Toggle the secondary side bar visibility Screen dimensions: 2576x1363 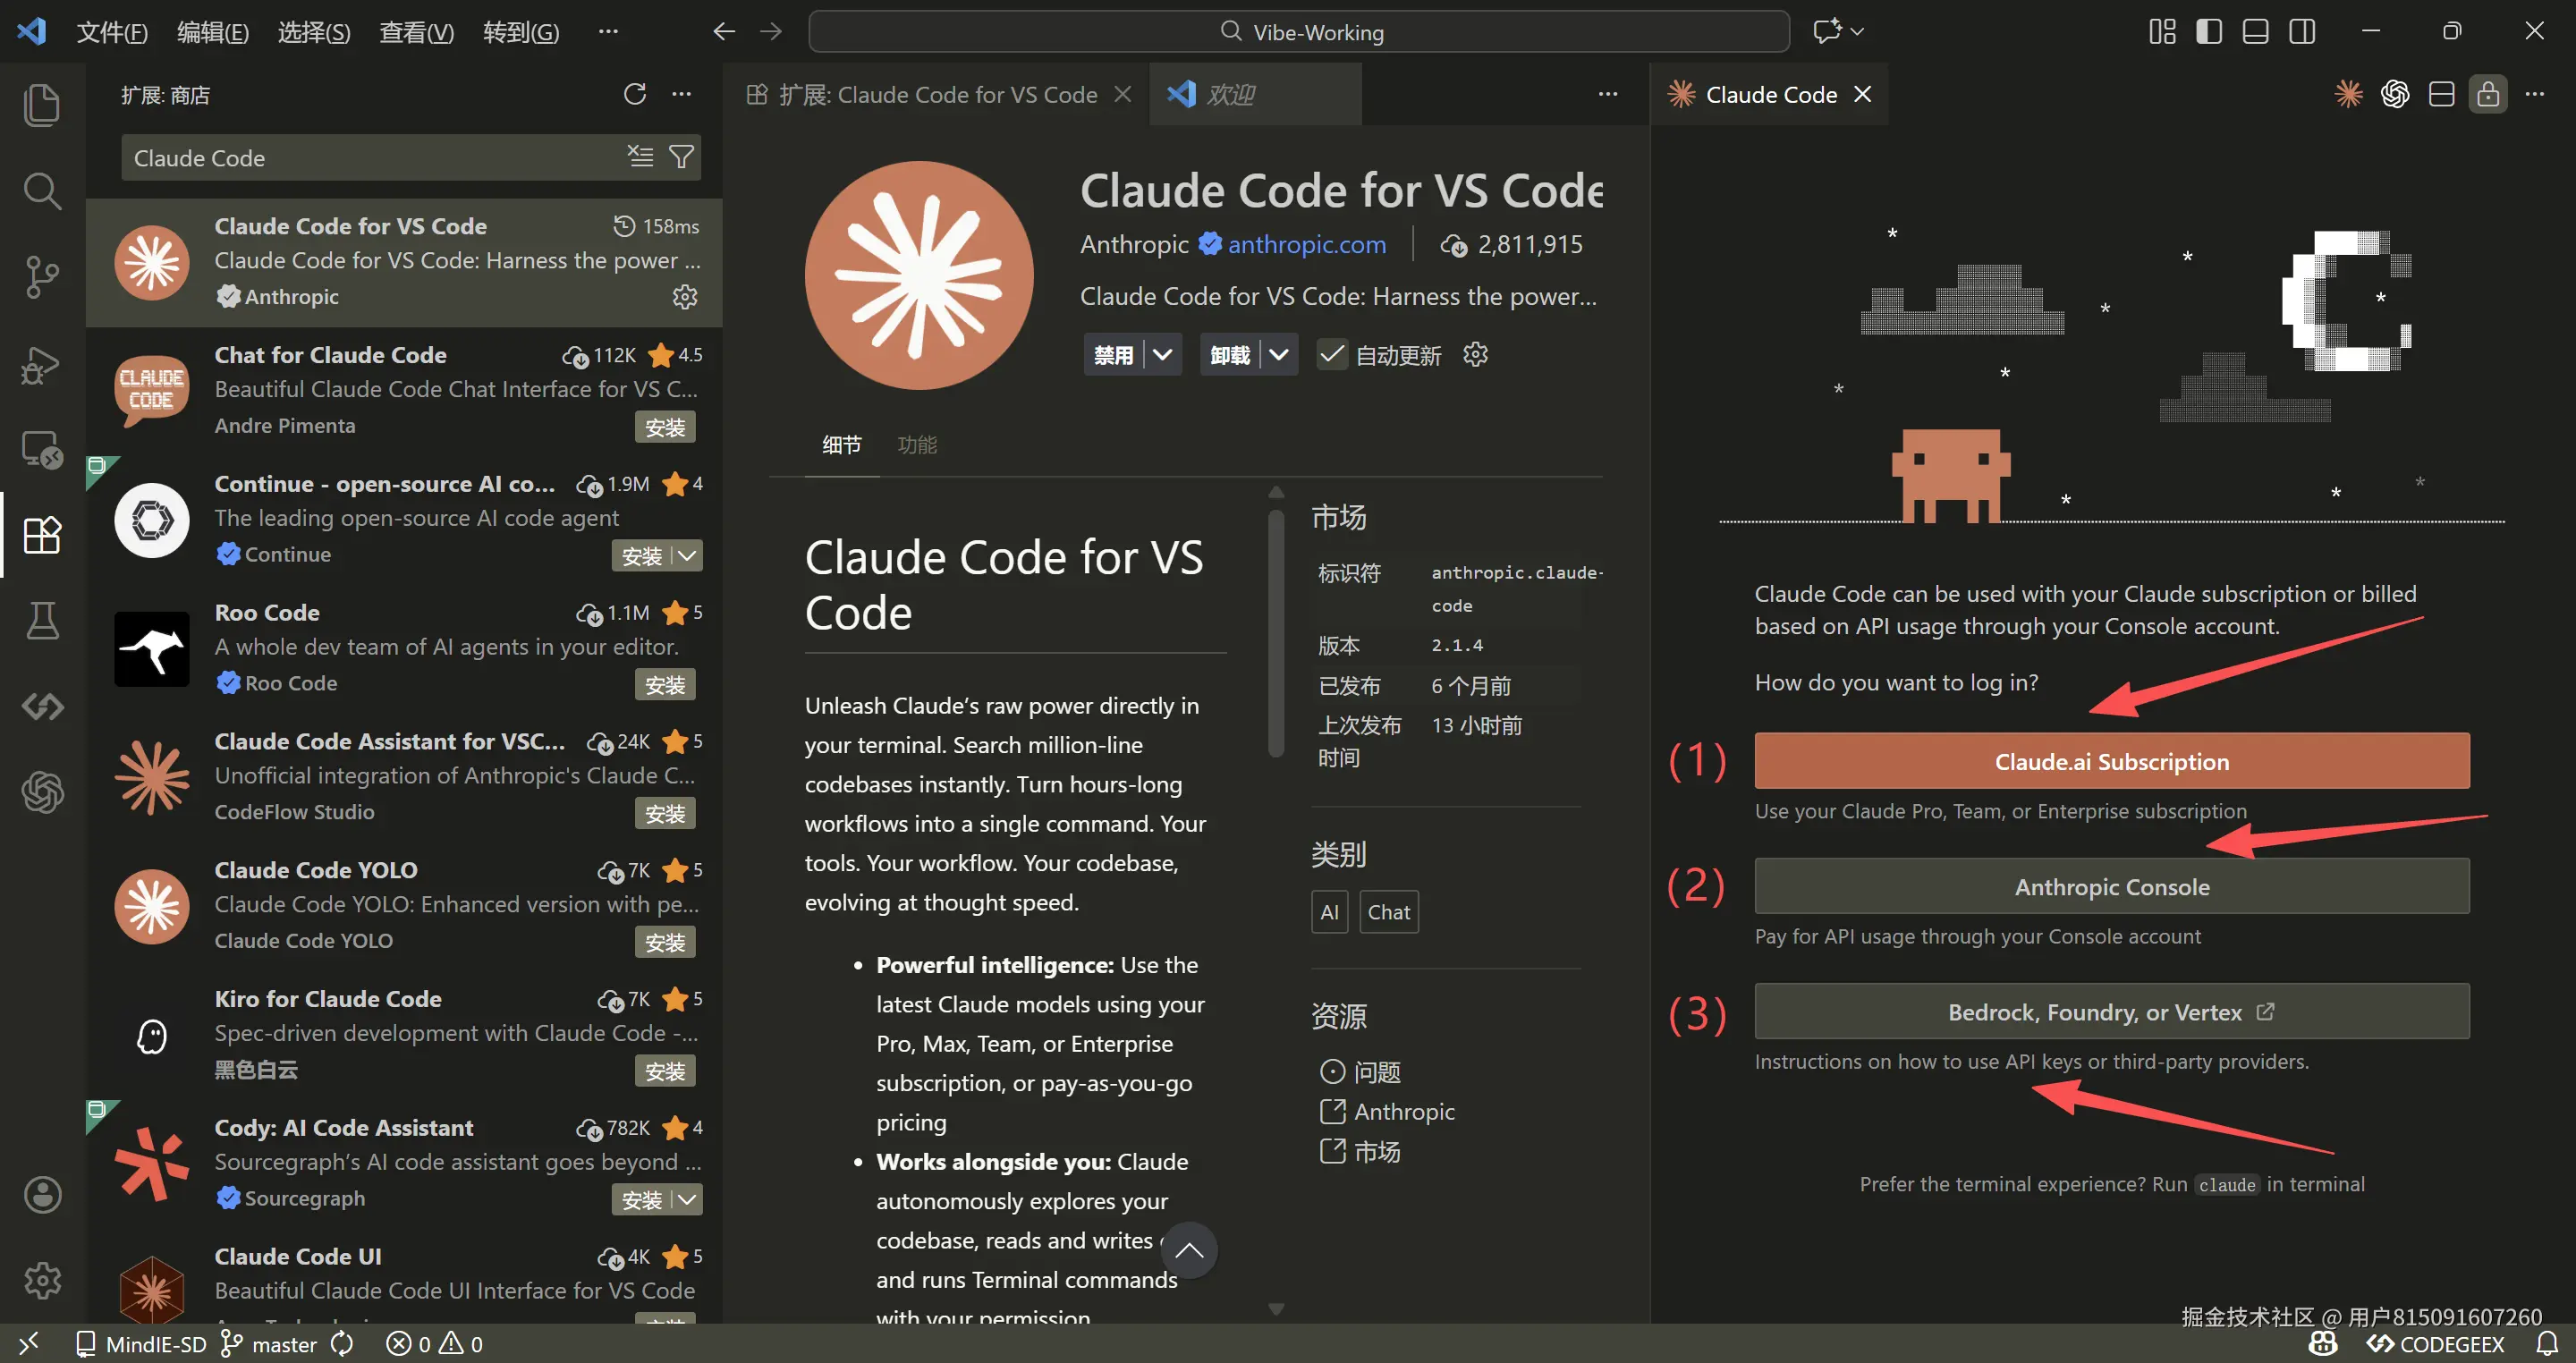tap(2301, 31)
